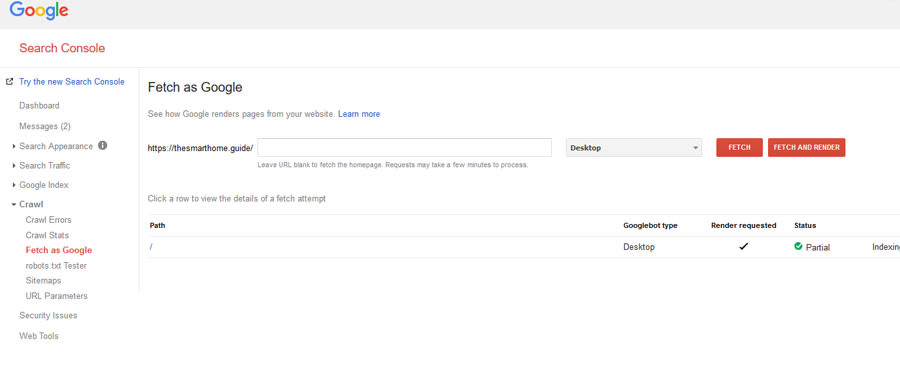Expand the Google Index section arrow
Image resolution: width=900 pixels, height=373 pixels.
pos(14,185)
